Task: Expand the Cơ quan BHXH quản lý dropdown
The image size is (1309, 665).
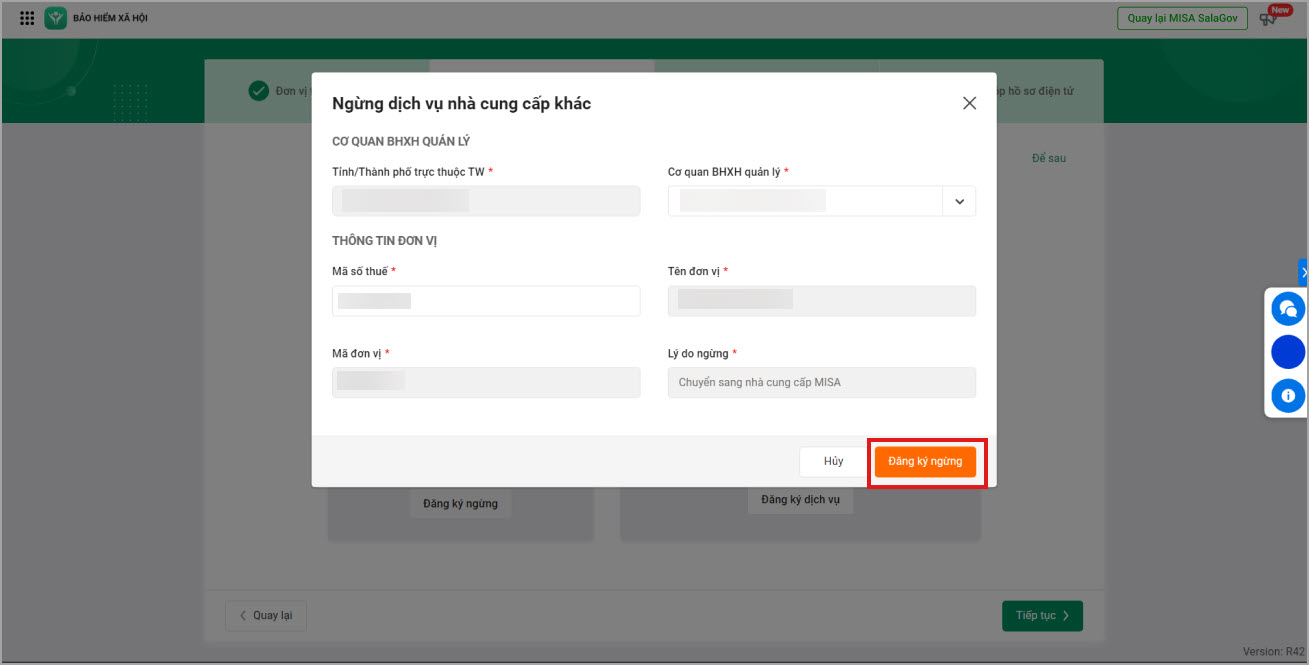Action: point(959,201)
